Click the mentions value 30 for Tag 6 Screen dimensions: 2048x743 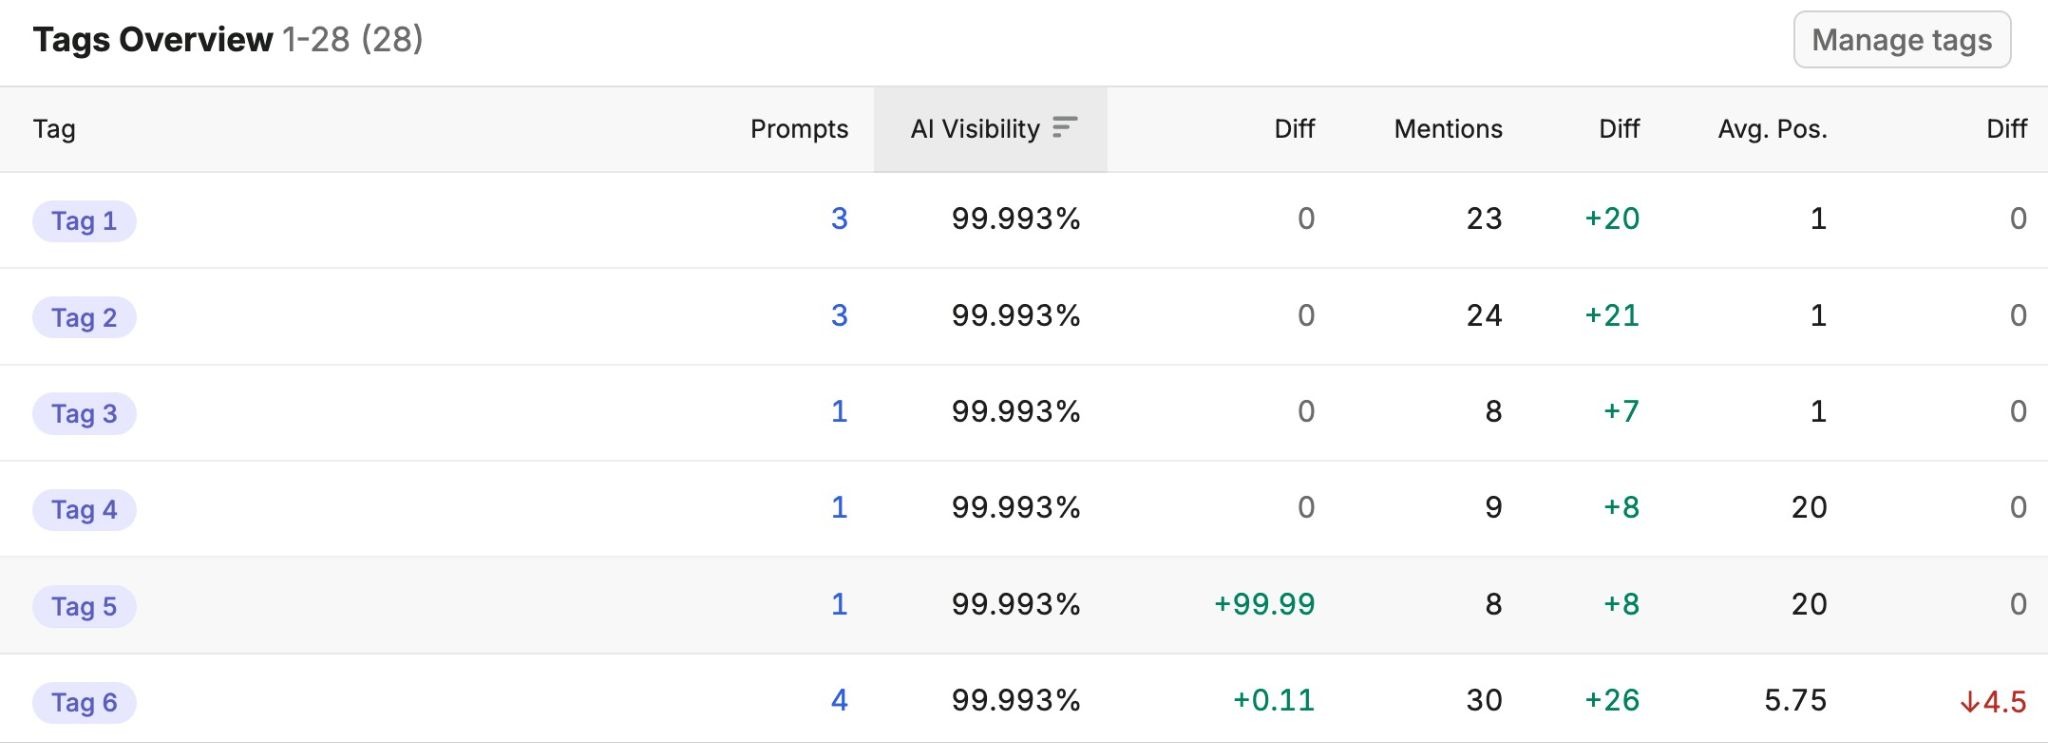(x=1484, y=701)
